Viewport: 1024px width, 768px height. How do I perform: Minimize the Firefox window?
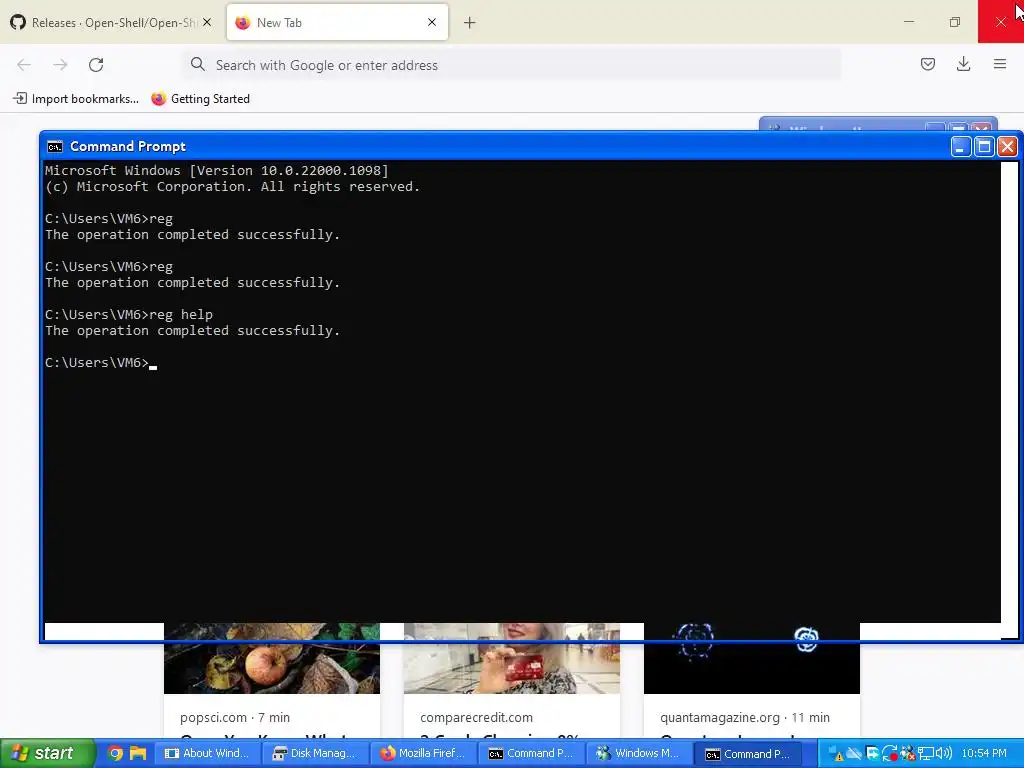tap(908, 22)
